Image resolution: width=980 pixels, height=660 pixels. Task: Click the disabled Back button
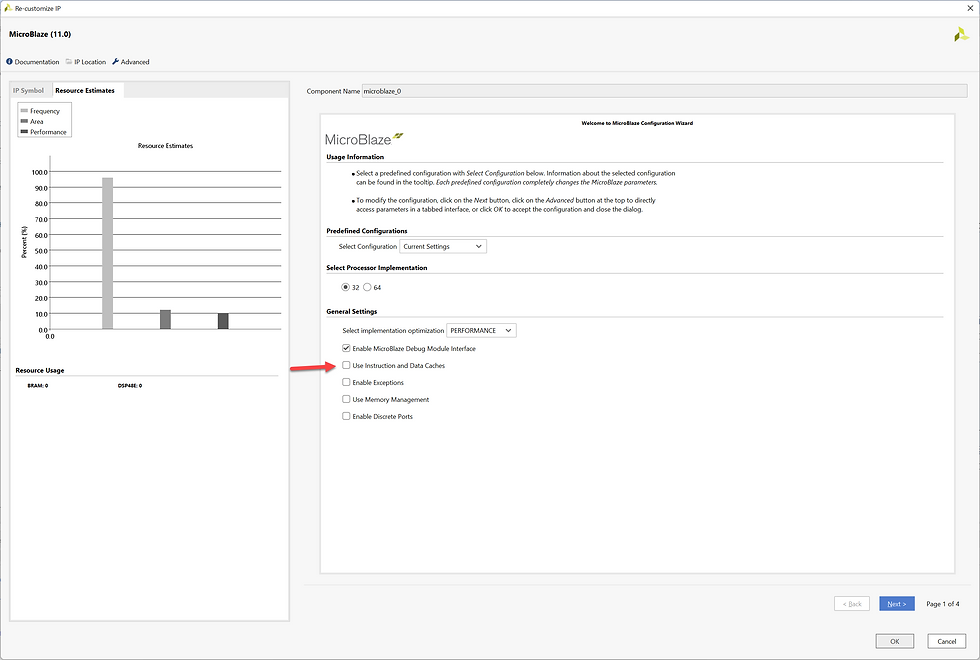(852, 604)
